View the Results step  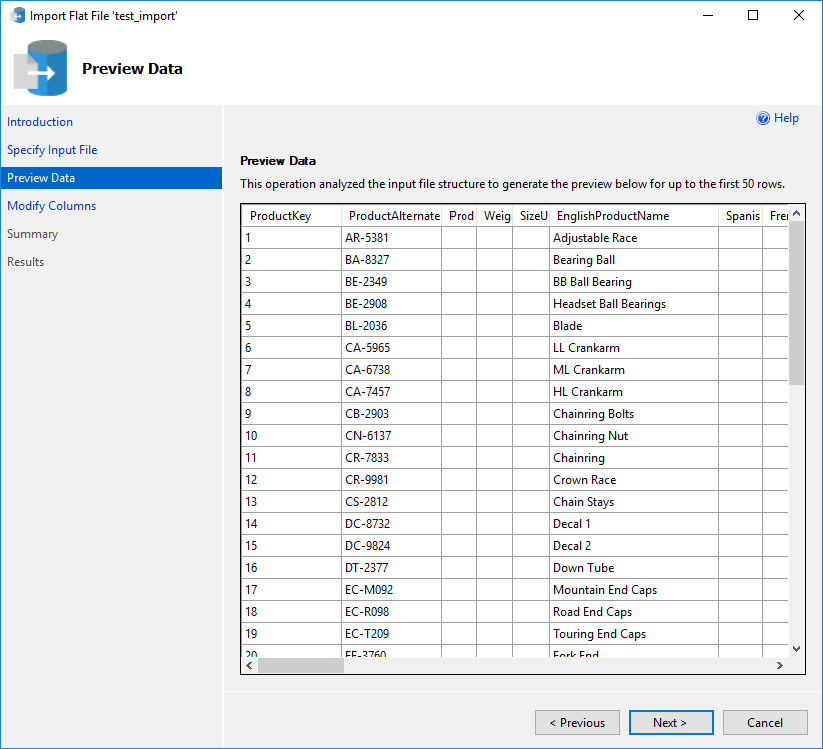point(30,261)
